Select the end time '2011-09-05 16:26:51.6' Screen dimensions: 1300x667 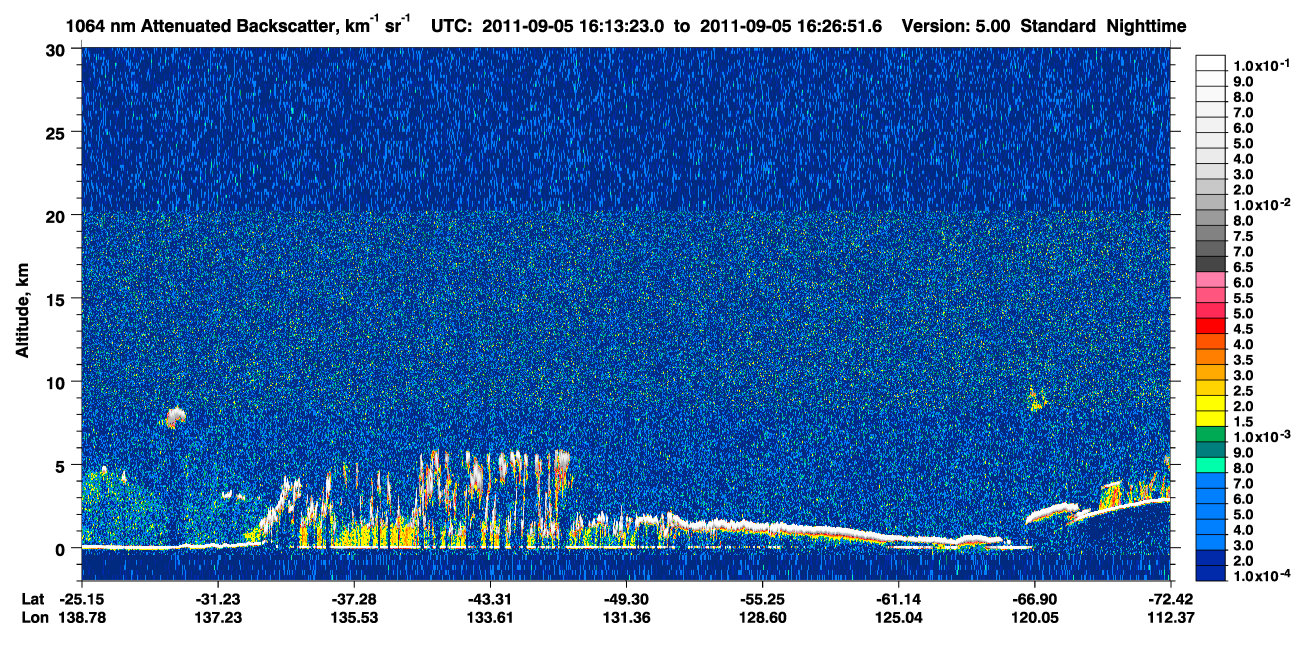coord(792,25)
